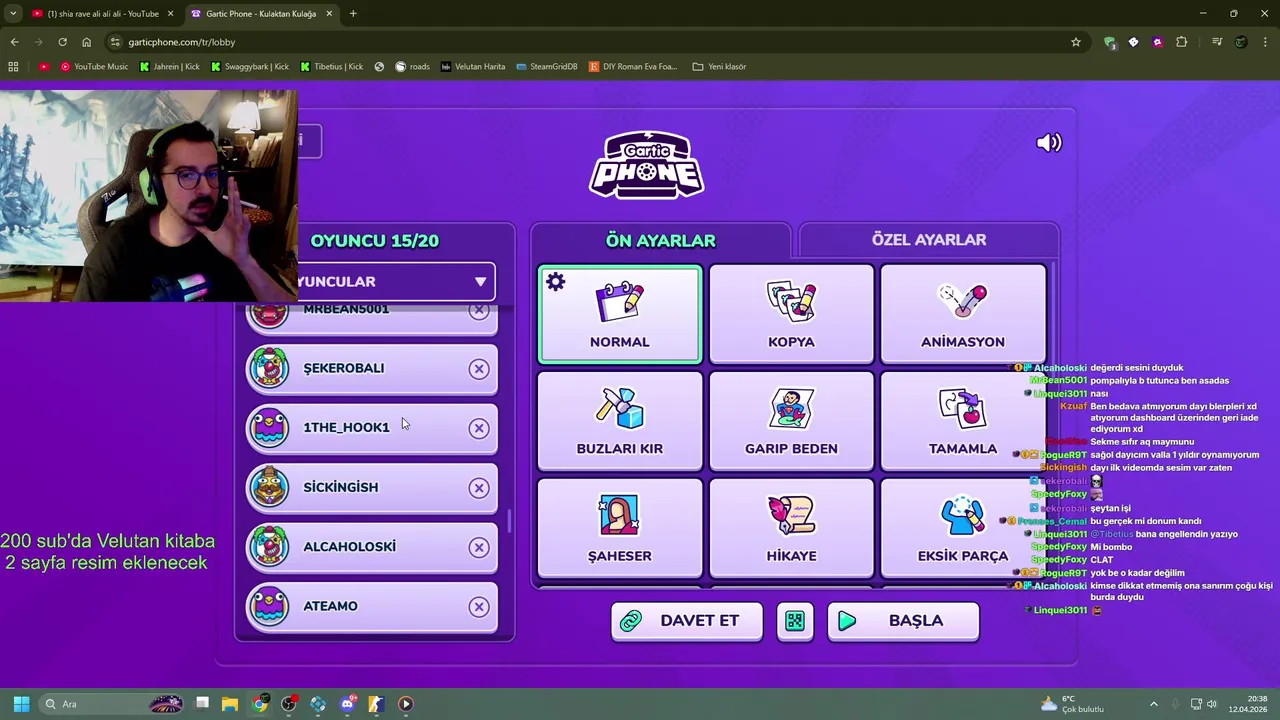Open the DIY Roman Eva Foa... bookmark
The image size is (1280, 720).
pyautogui.click(x=633, y=67)
